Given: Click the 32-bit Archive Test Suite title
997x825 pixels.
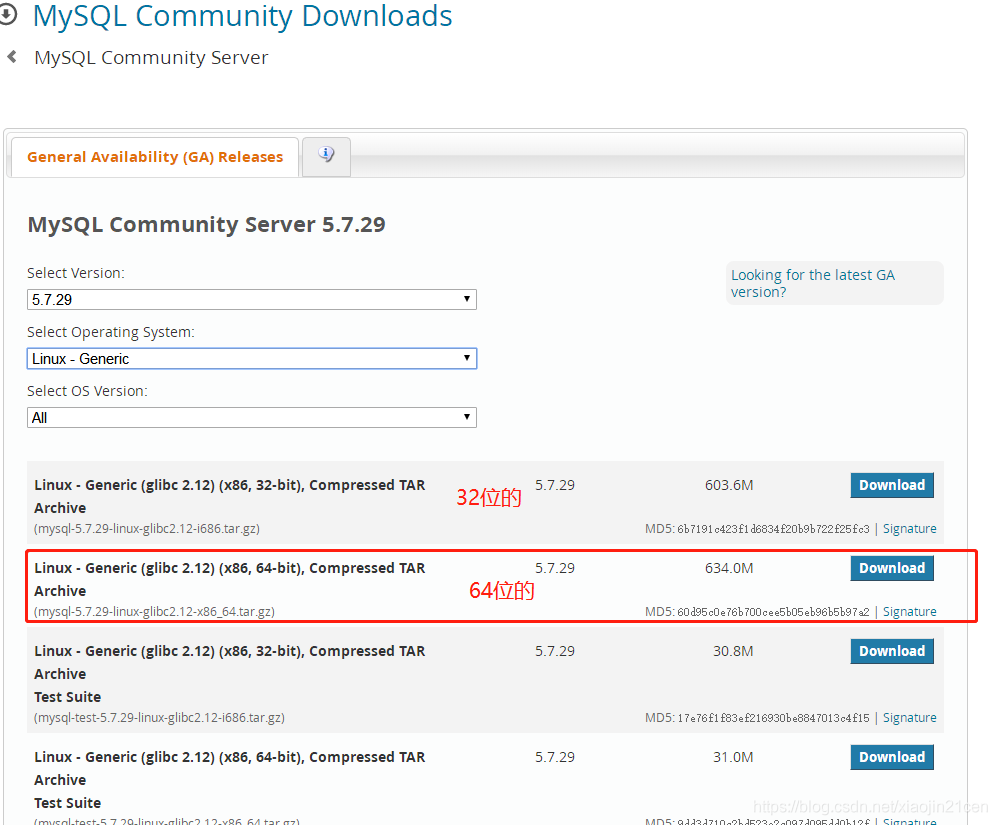Looking at the screenshot, I should click(x=230, y=674).
